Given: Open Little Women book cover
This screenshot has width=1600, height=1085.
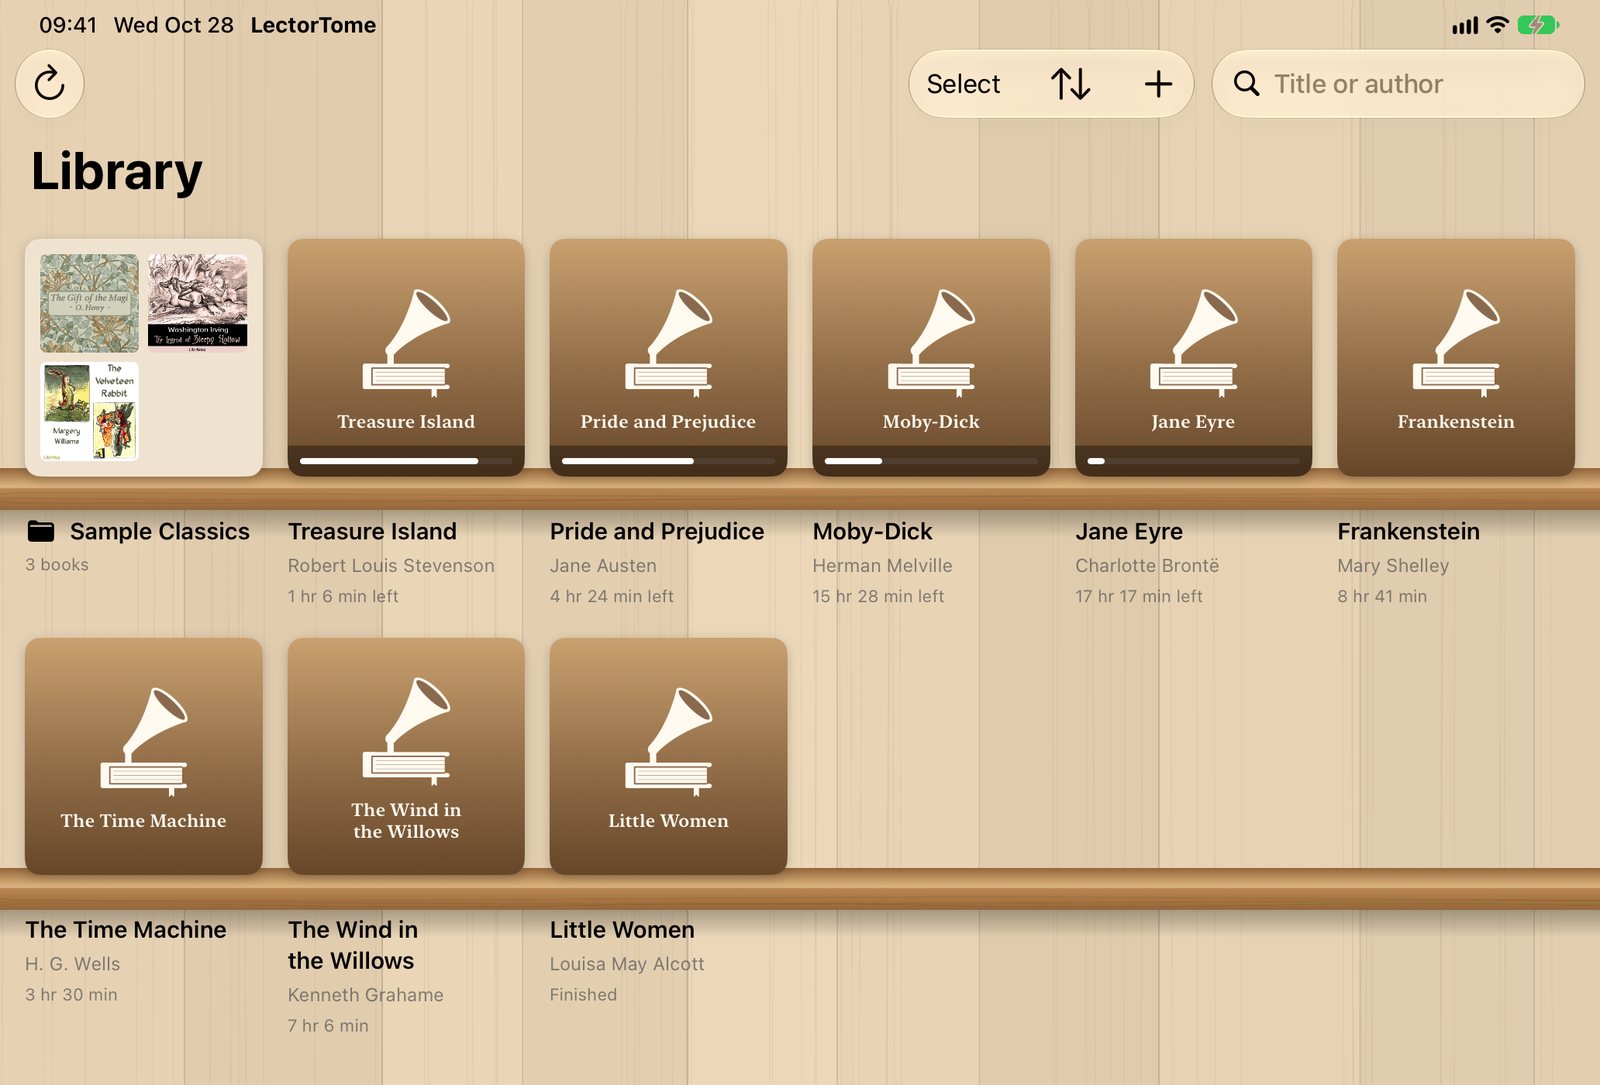Looking at the screenshot, I should pos(668,756).
